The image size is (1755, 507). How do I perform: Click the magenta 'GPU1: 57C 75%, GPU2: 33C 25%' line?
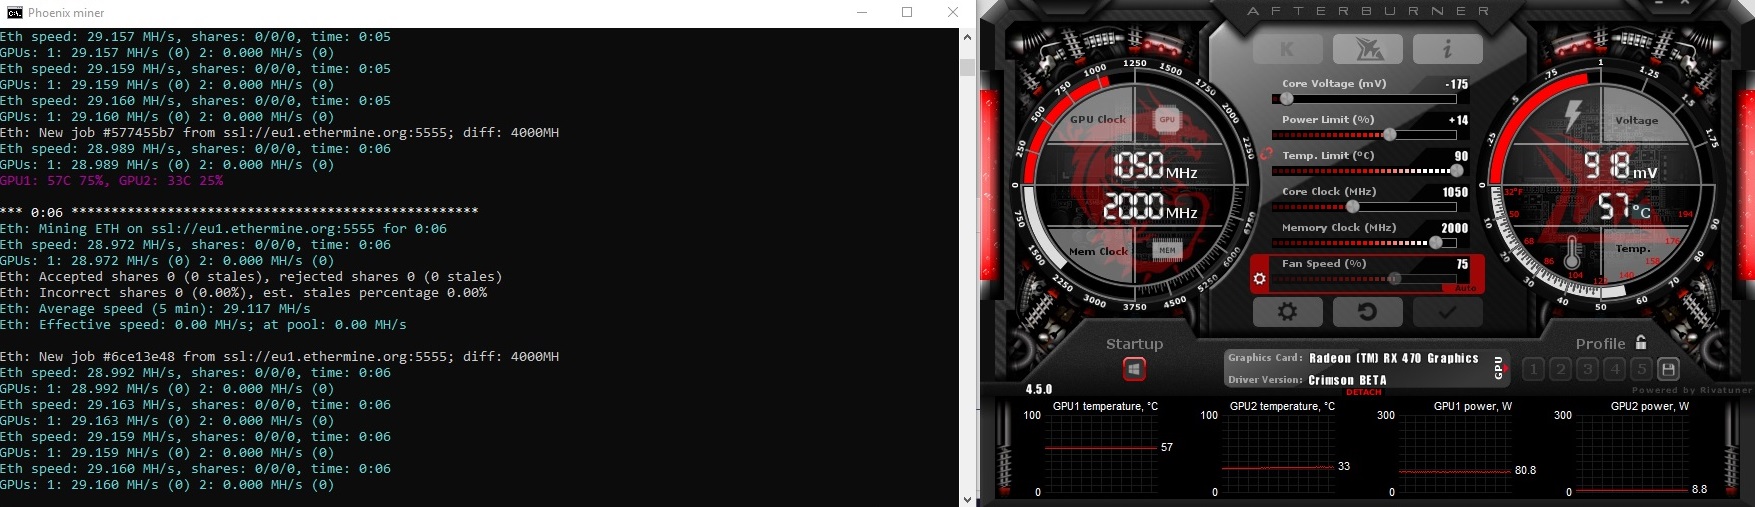111,181
